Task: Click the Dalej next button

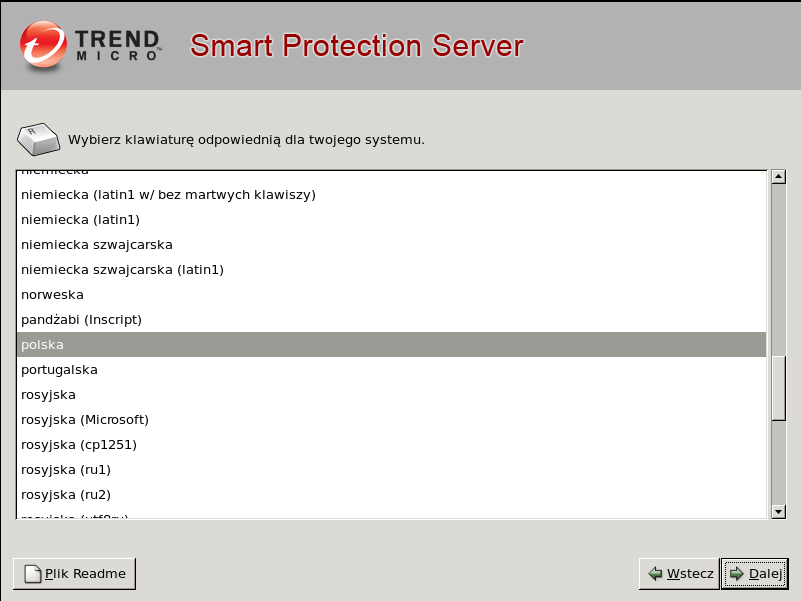Action: [x=755, y=573]
